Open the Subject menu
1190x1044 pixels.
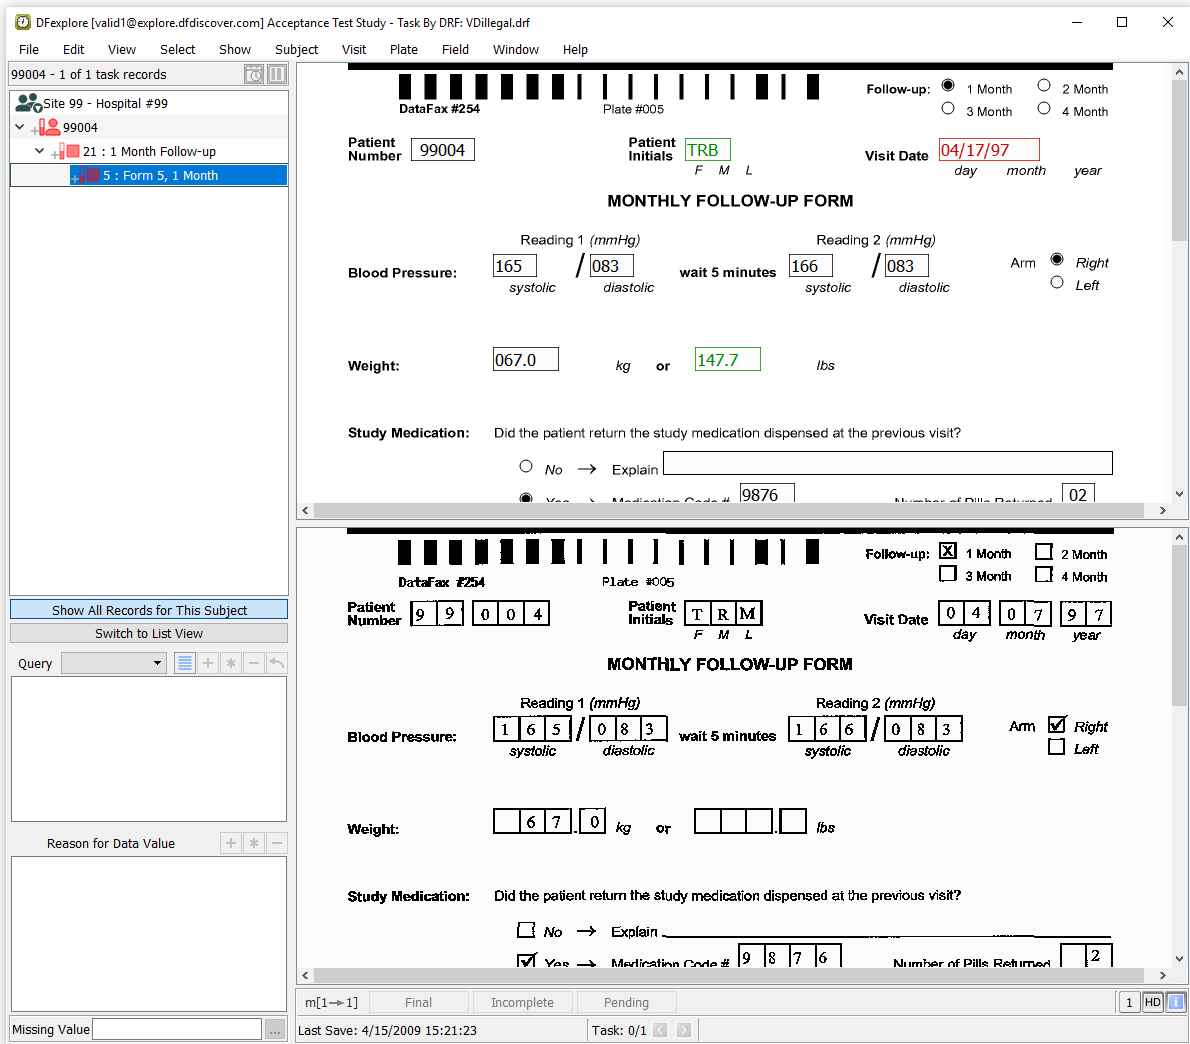(296, 49)
